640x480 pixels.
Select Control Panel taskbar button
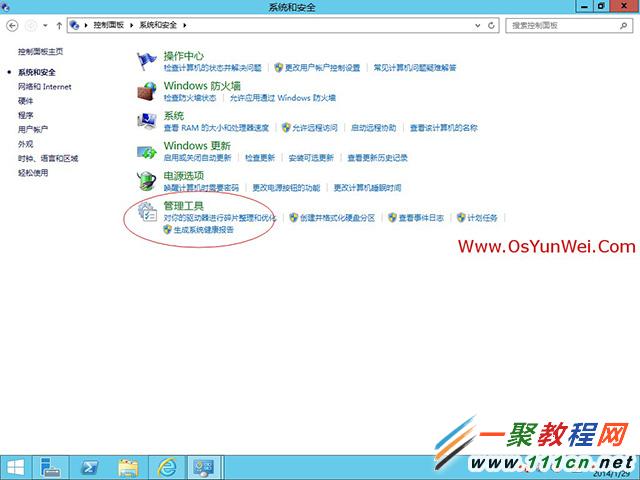pos(204,468)
